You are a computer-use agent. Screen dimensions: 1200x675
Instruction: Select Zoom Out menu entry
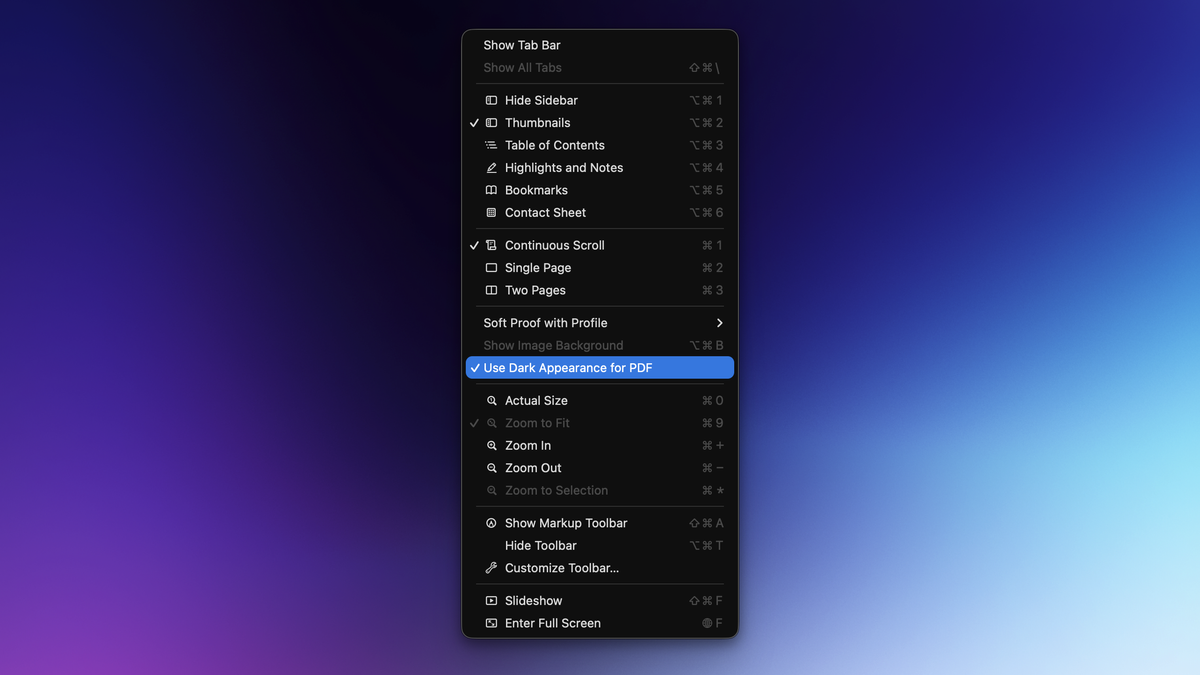[533, 468]
